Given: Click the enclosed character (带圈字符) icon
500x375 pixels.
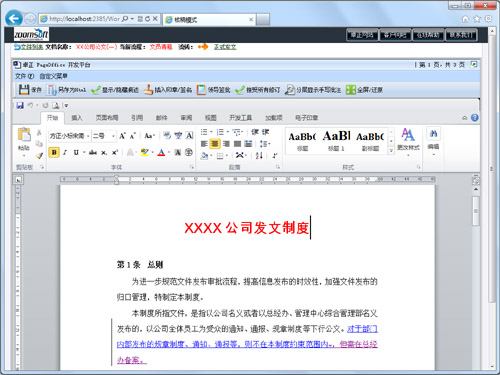Looking at the screenshot, I should click(x=189, y=152).
